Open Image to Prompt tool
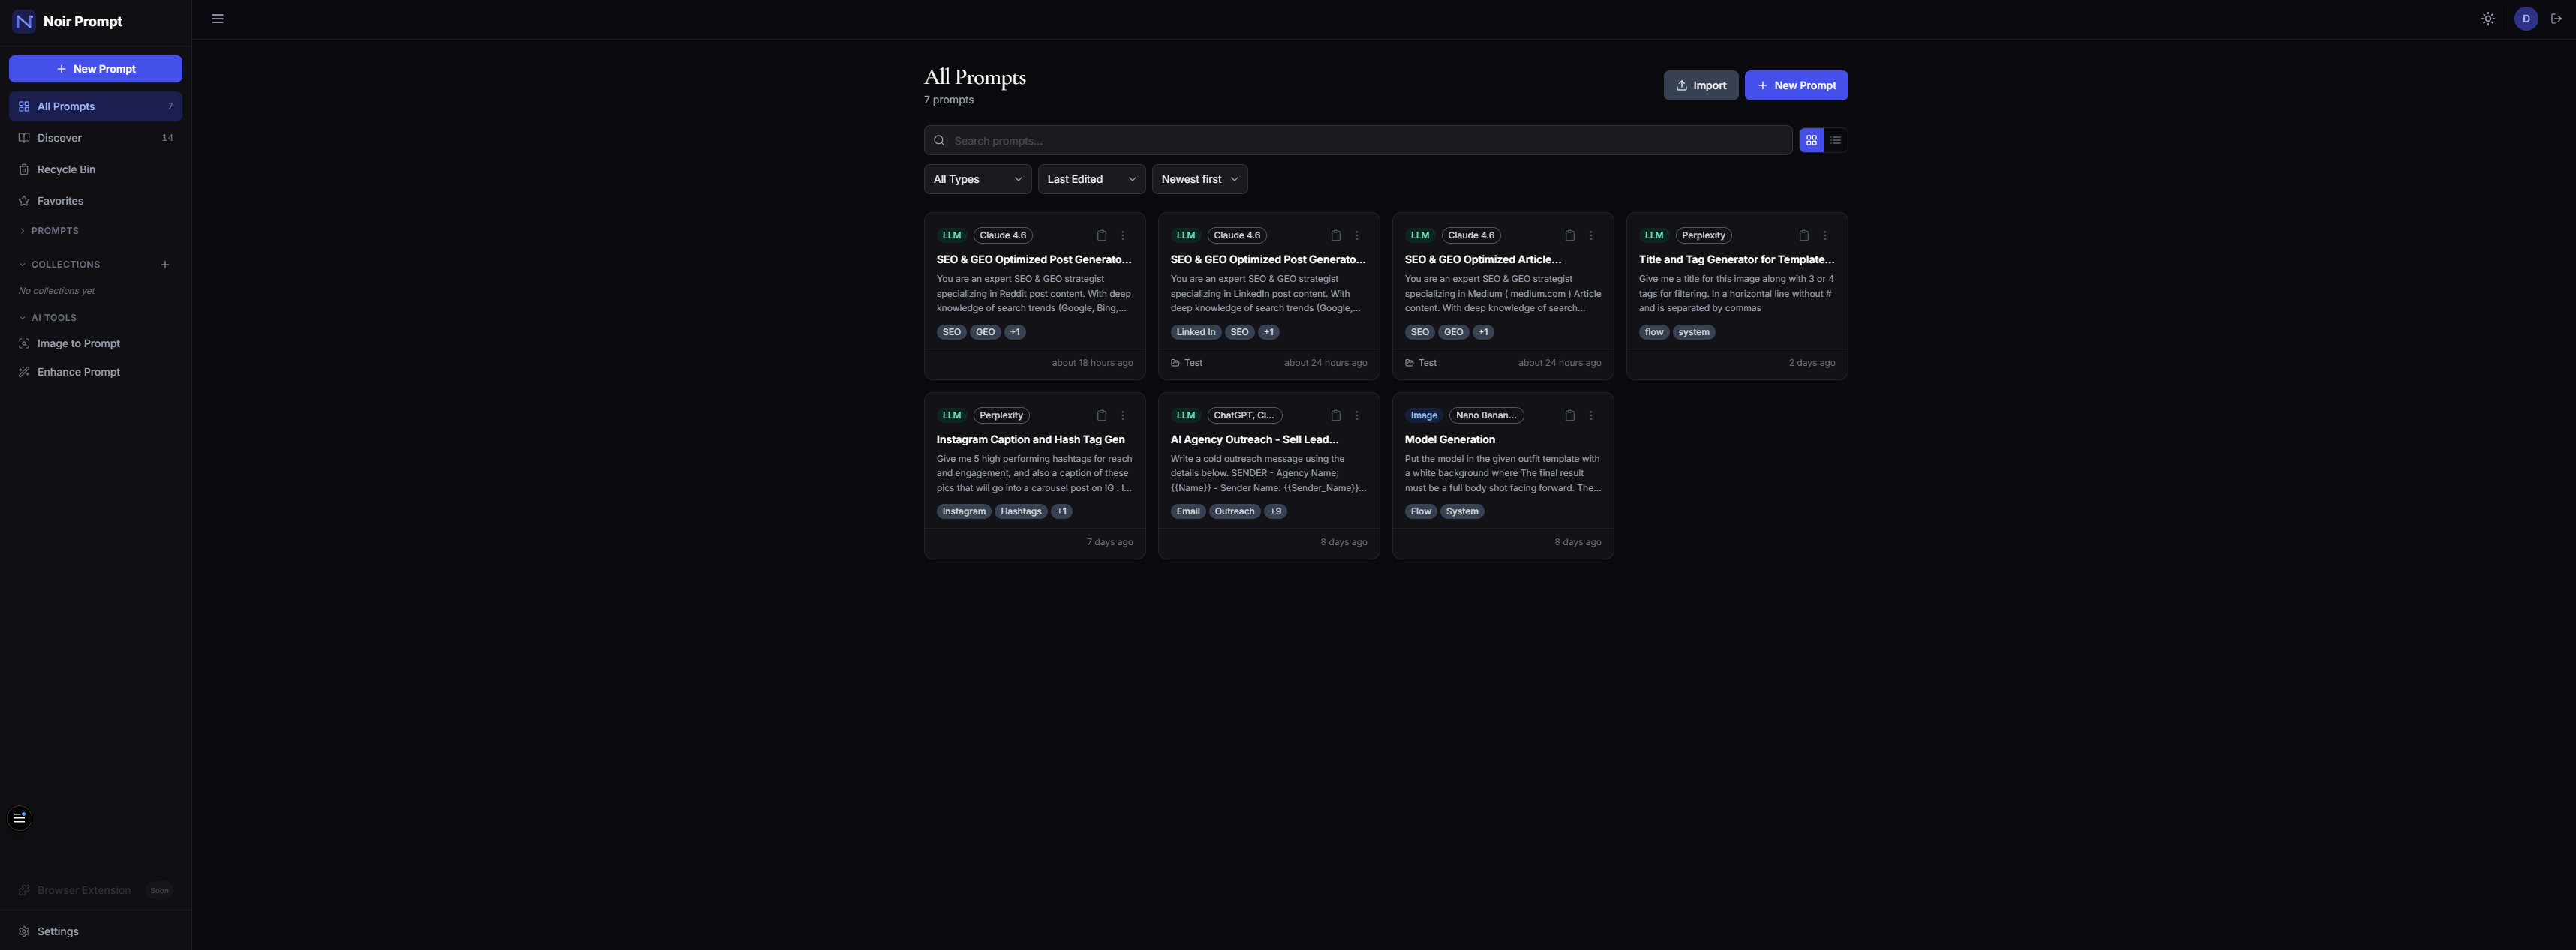2576x950 pixels. (x=78, y=344)
